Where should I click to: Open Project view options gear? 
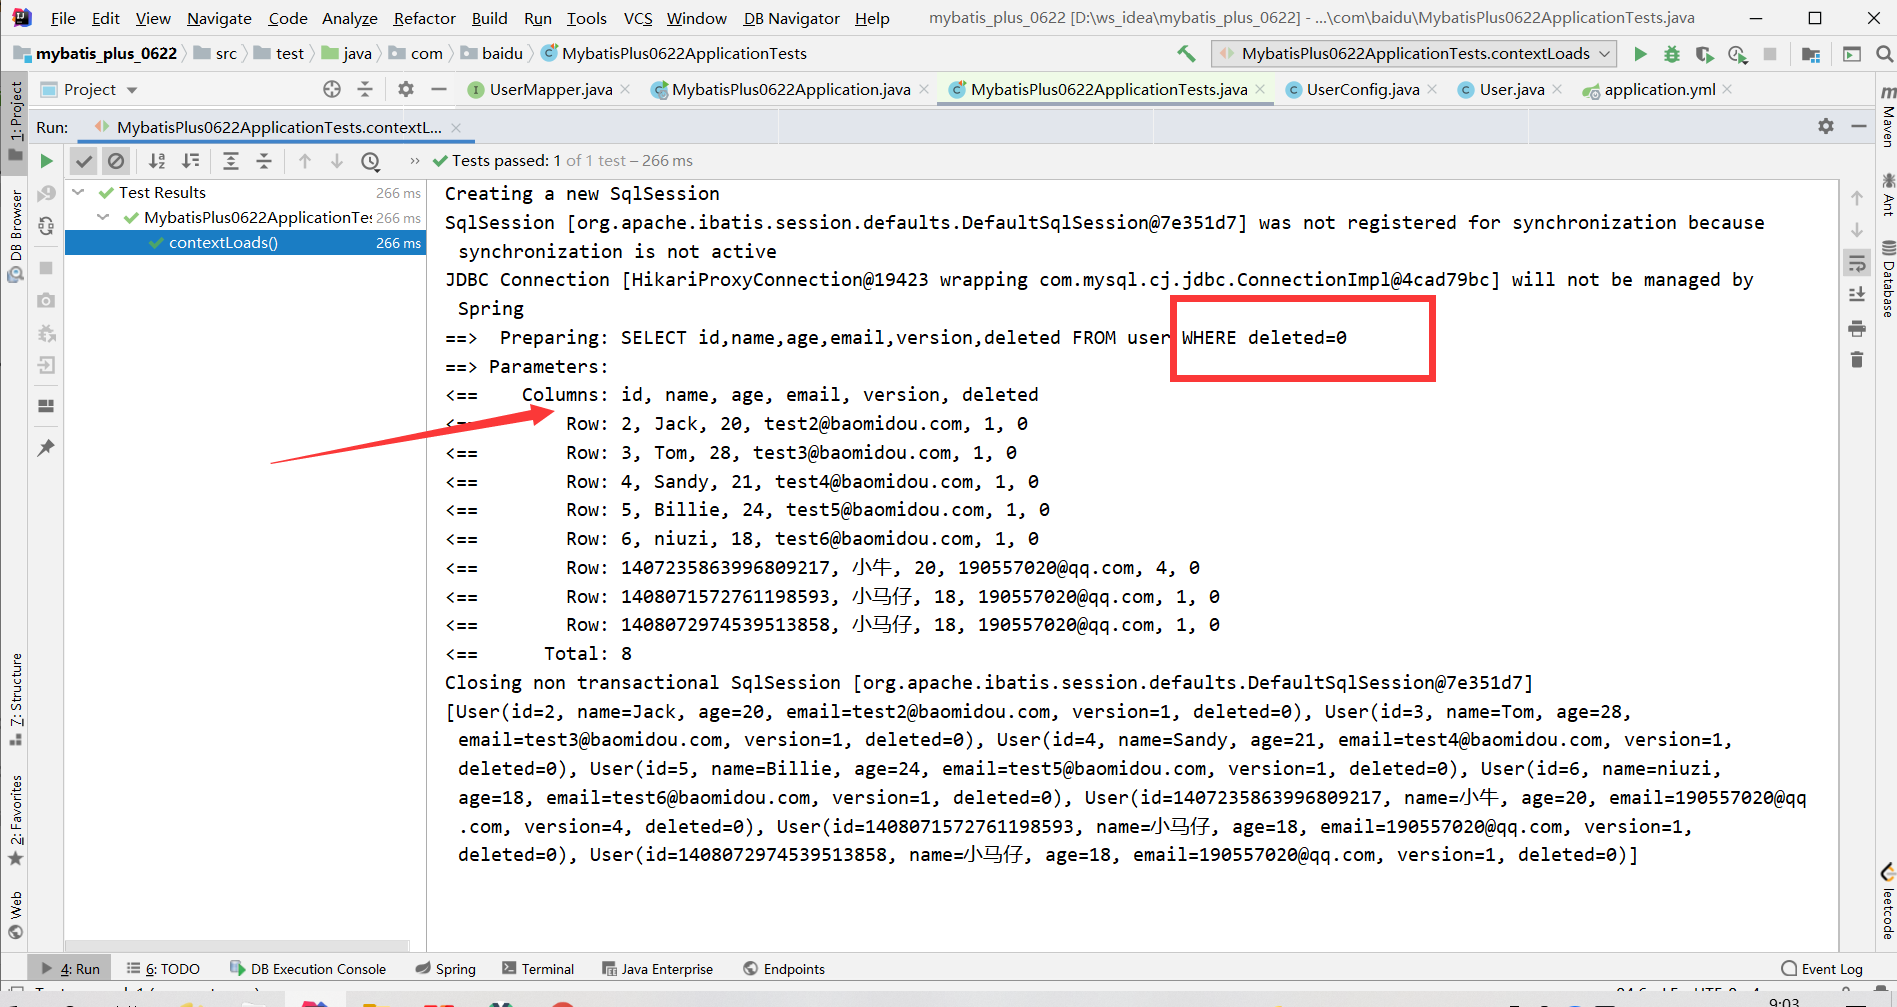point(406,89)
